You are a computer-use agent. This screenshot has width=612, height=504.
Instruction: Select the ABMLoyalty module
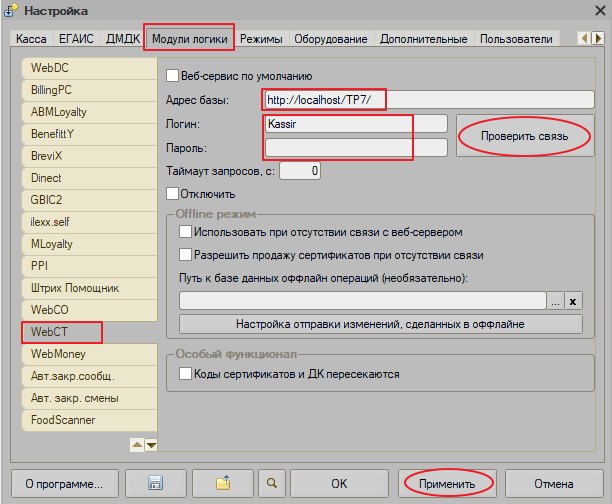pos(90,112)
